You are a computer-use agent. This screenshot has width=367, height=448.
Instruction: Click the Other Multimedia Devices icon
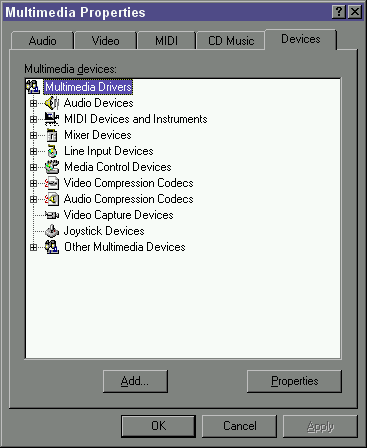[x=52, y=247]
